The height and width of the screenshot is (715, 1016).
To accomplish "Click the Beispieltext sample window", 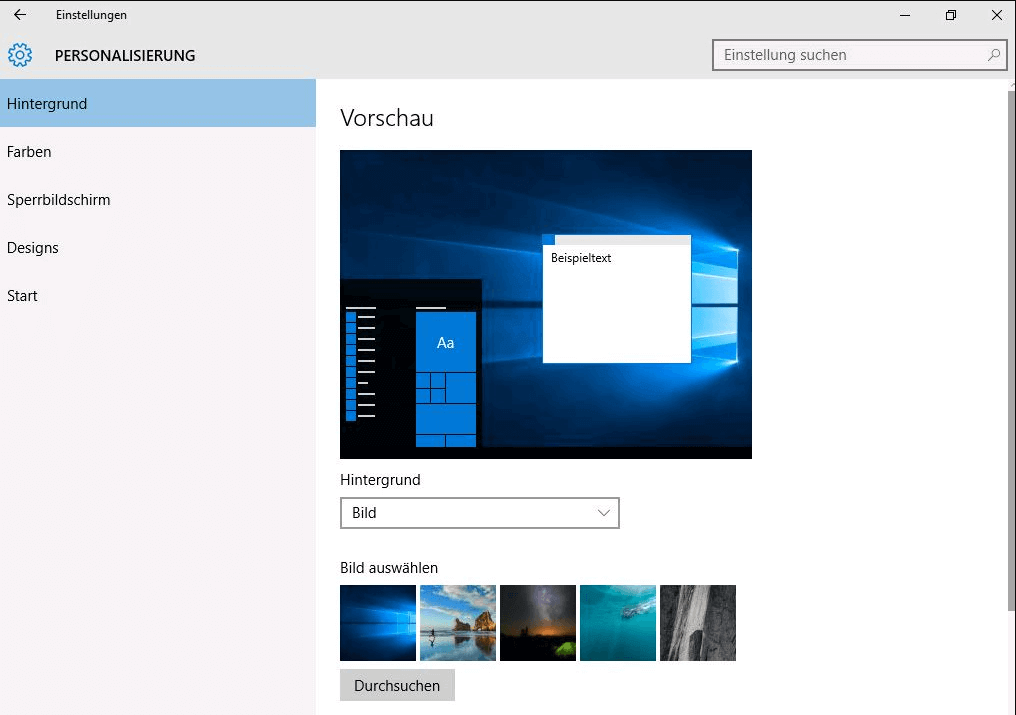I will click(616, 299).
